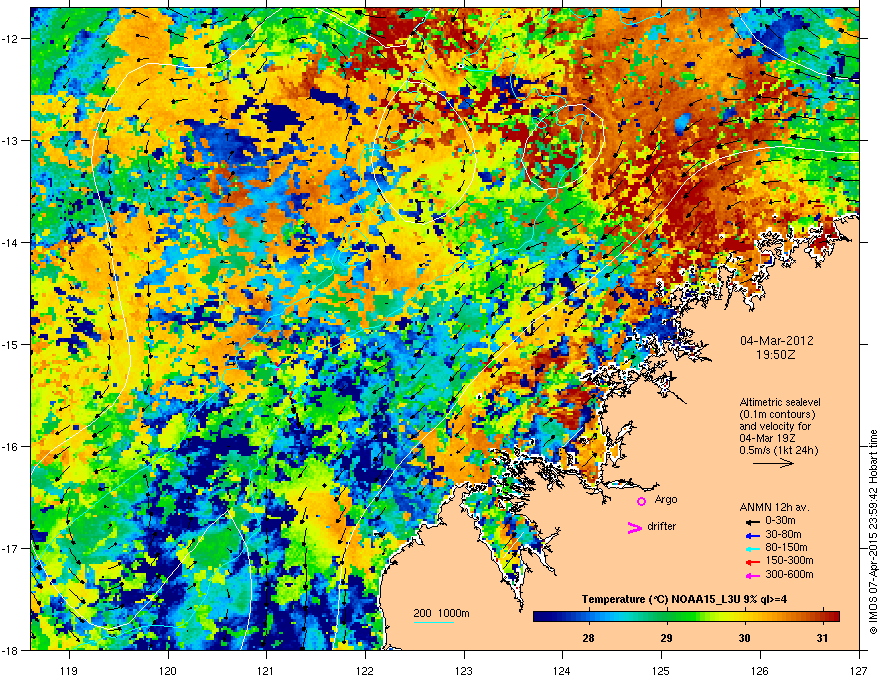Select the magenta 300-600m arrow symbol
This screenshot has width=880, height=680.
(x=752, y=575)
